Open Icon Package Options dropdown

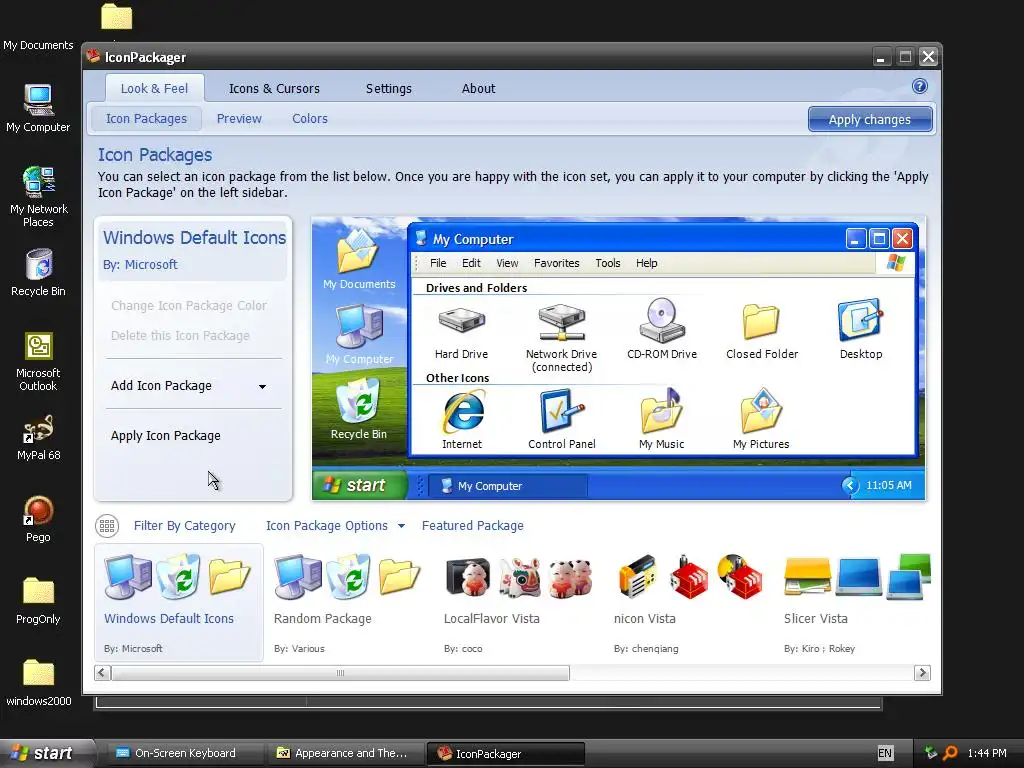(335, 526)
